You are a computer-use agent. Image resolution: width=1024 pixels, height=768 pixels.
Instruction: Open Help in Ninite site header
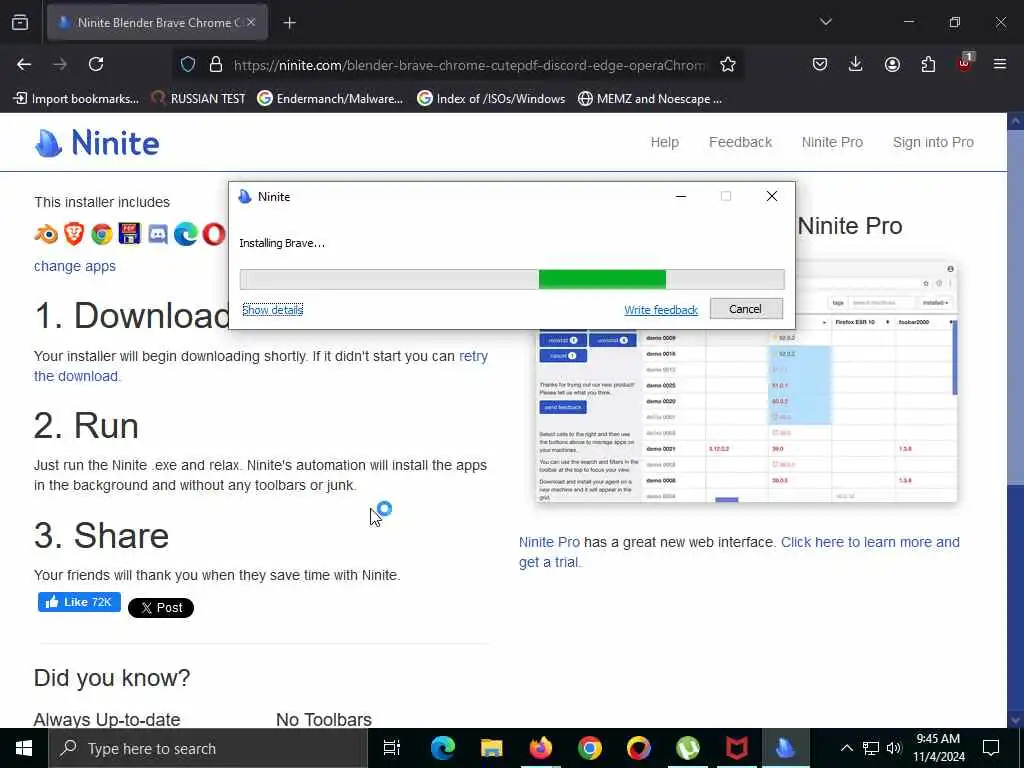(664, 142)
